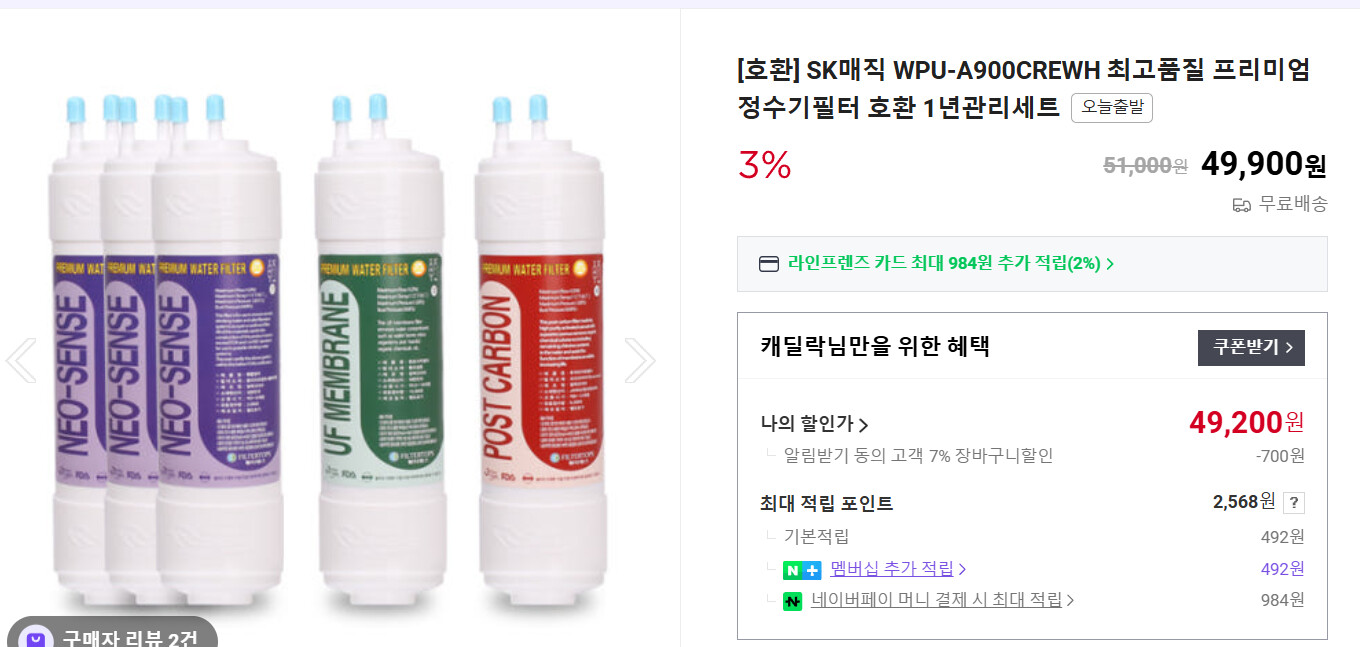Show the next product image
The image size is (1360, 647).
(640, 360)
